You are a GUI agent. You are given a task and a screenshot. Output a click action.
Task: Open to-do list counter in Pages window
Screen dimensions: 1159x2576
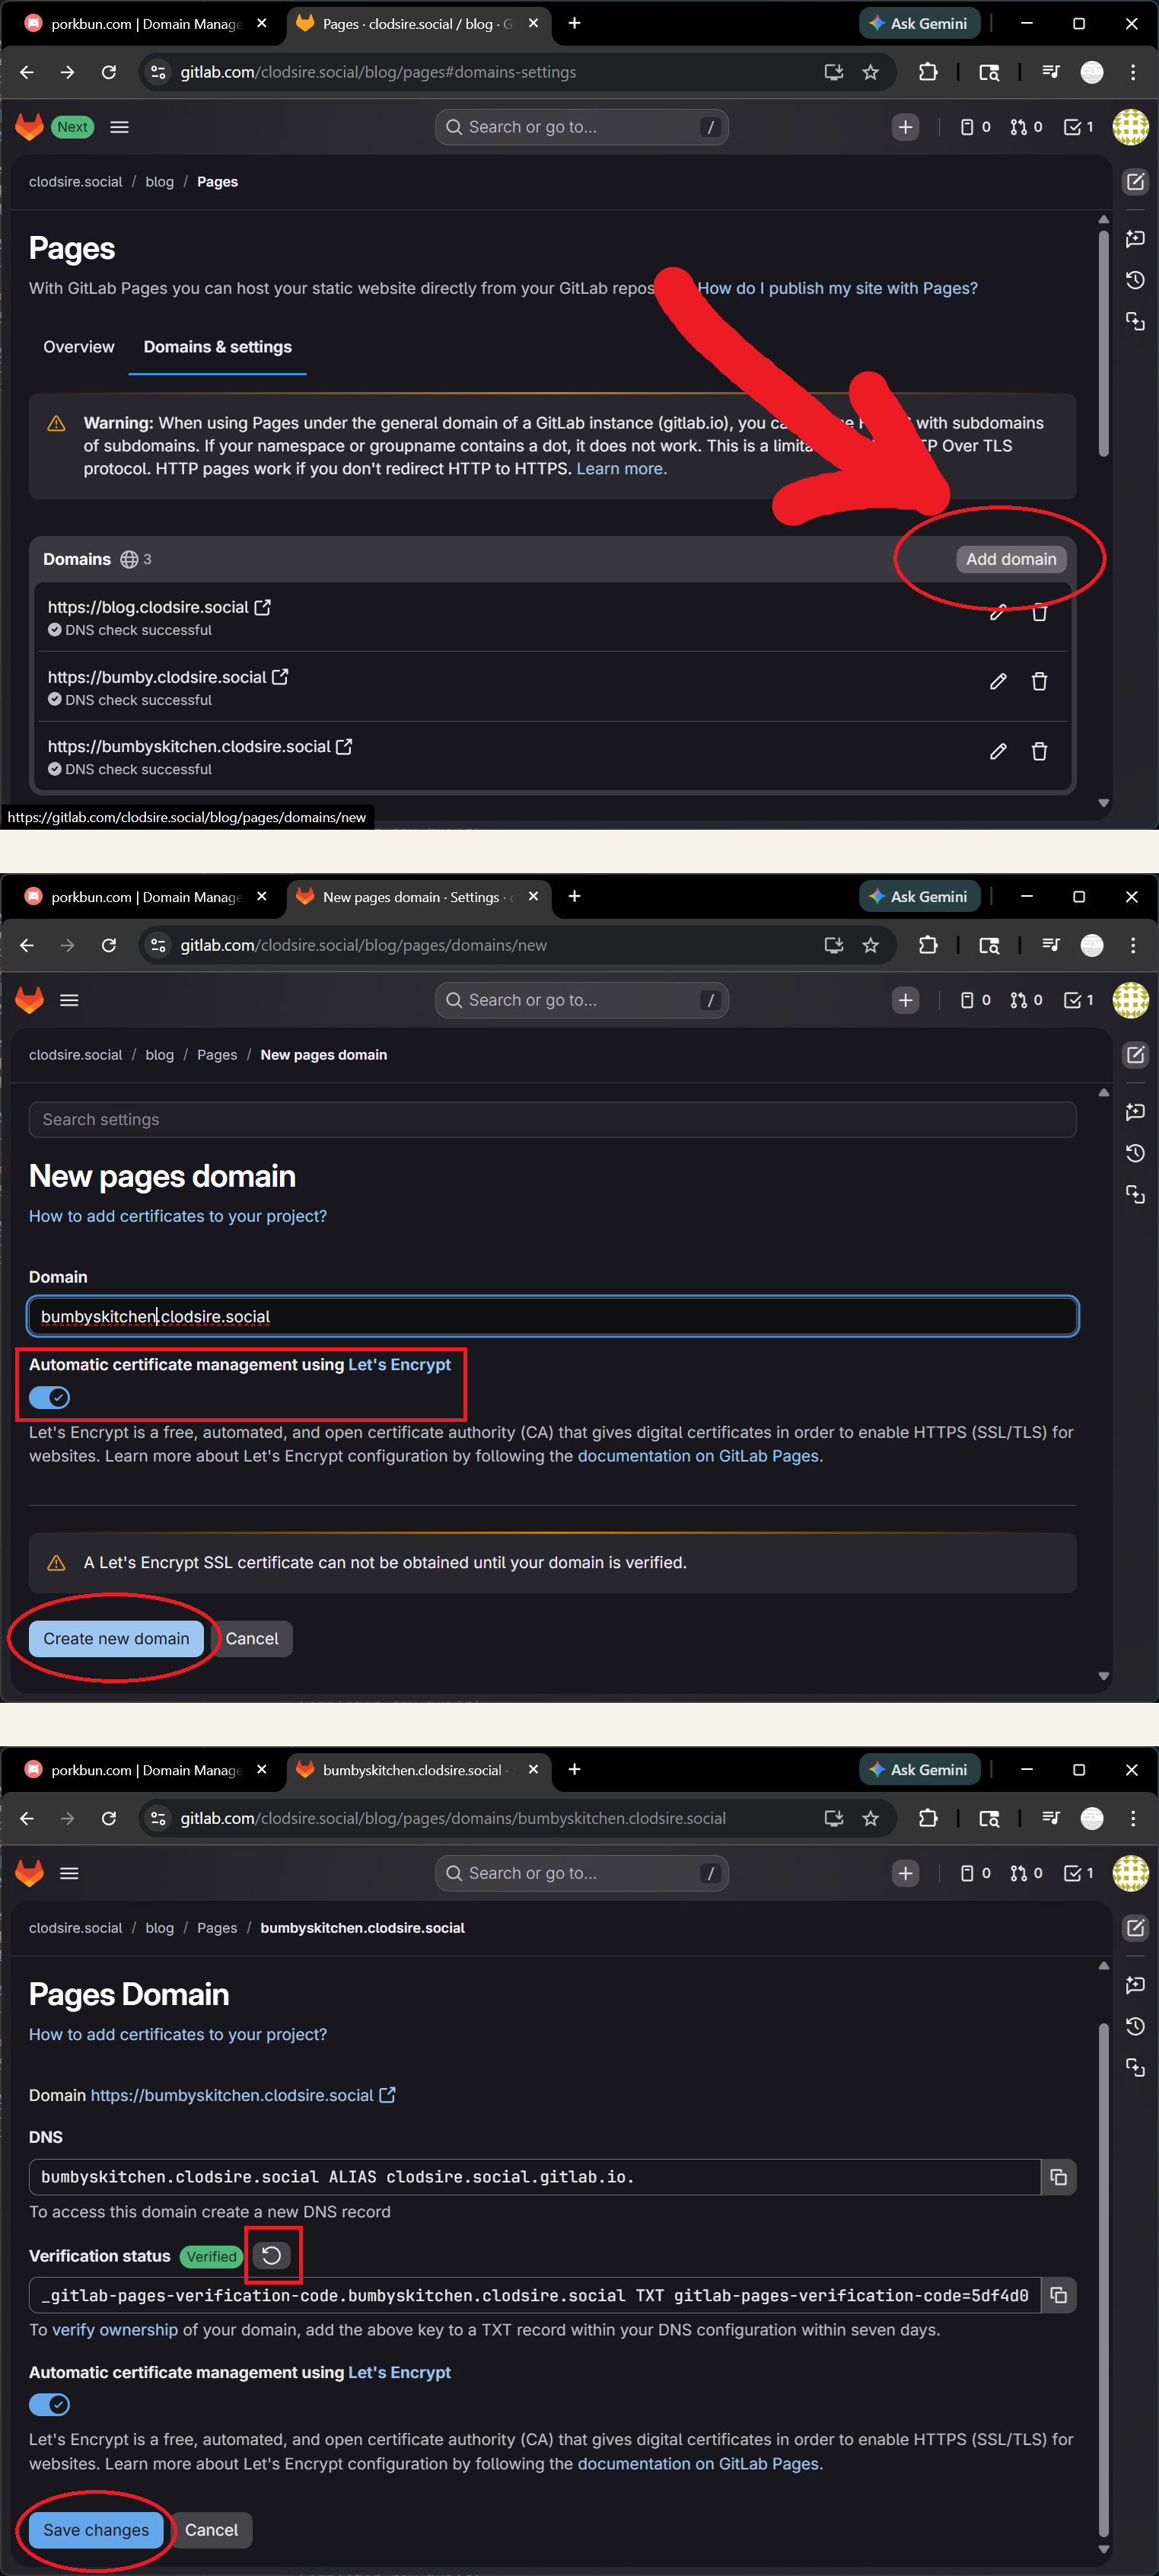pyautogui.click(x=1078, y=127)
